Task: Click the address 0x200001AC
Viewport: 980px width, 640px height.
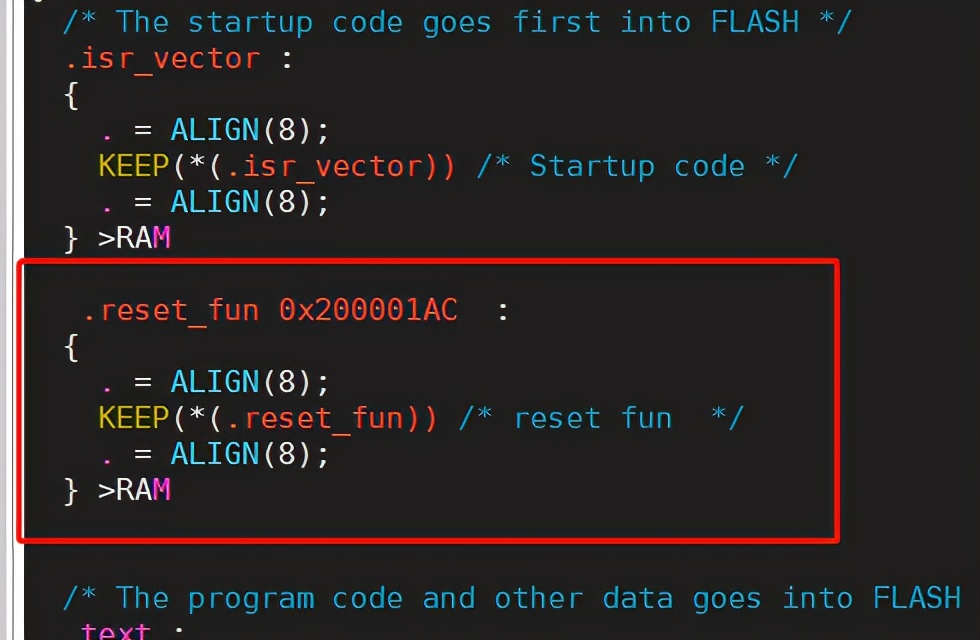Action: (x=368, y=311)
